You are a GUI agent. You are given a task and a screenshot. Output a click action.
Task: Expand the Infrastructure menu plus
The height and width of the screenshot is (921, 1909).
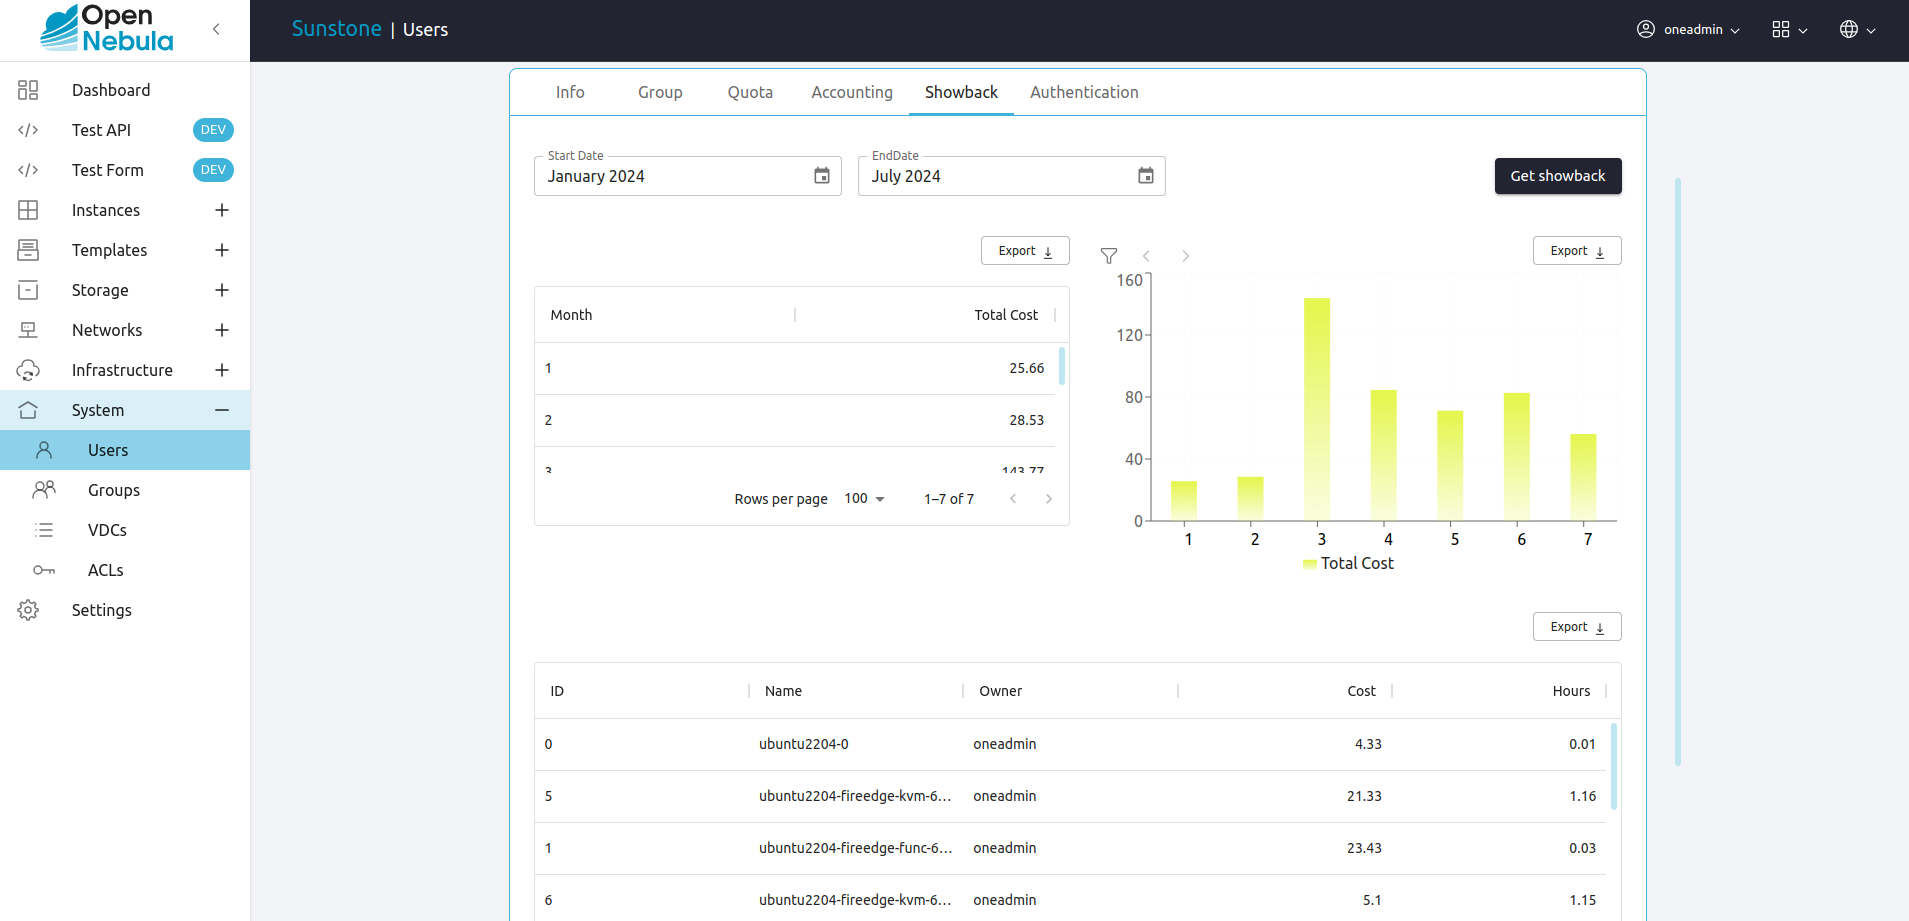[222, 370]
